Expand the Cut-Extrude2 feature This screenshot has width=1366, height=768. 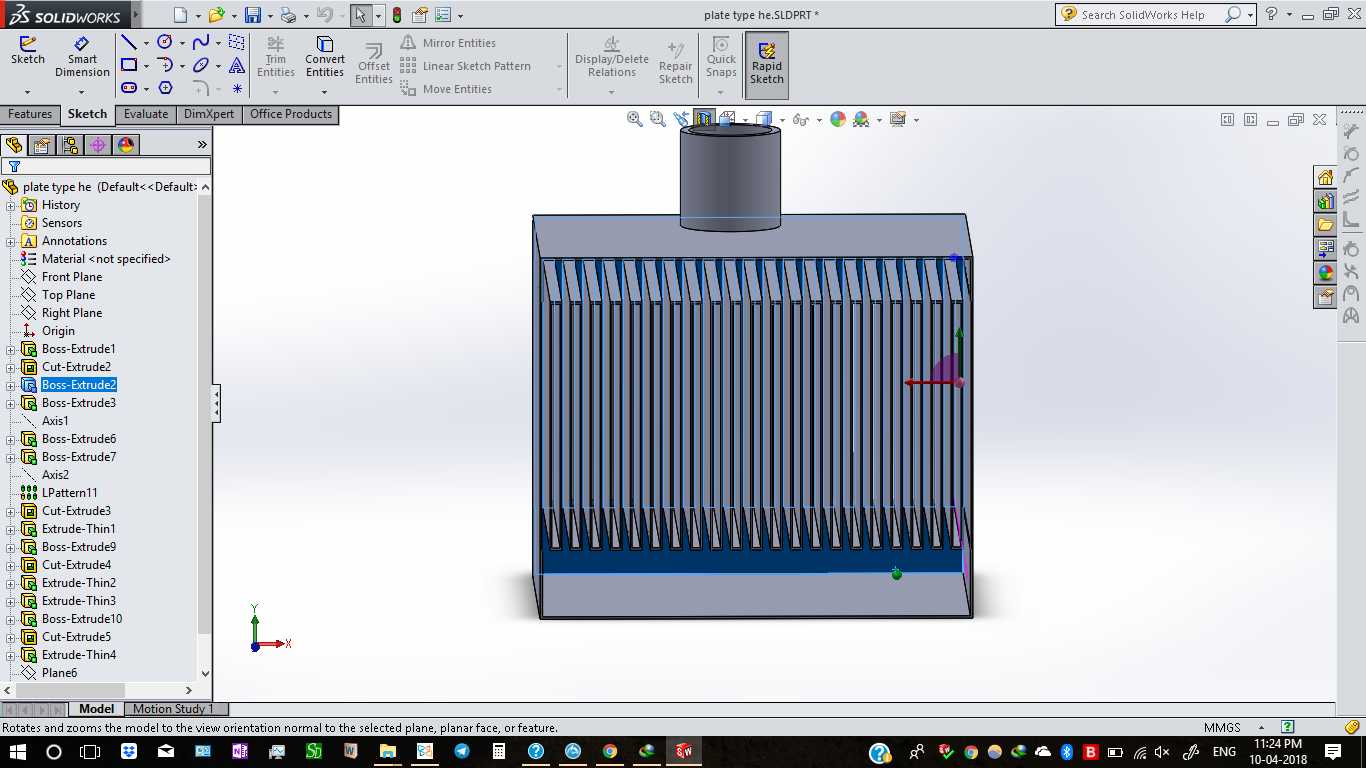(11, 367)
